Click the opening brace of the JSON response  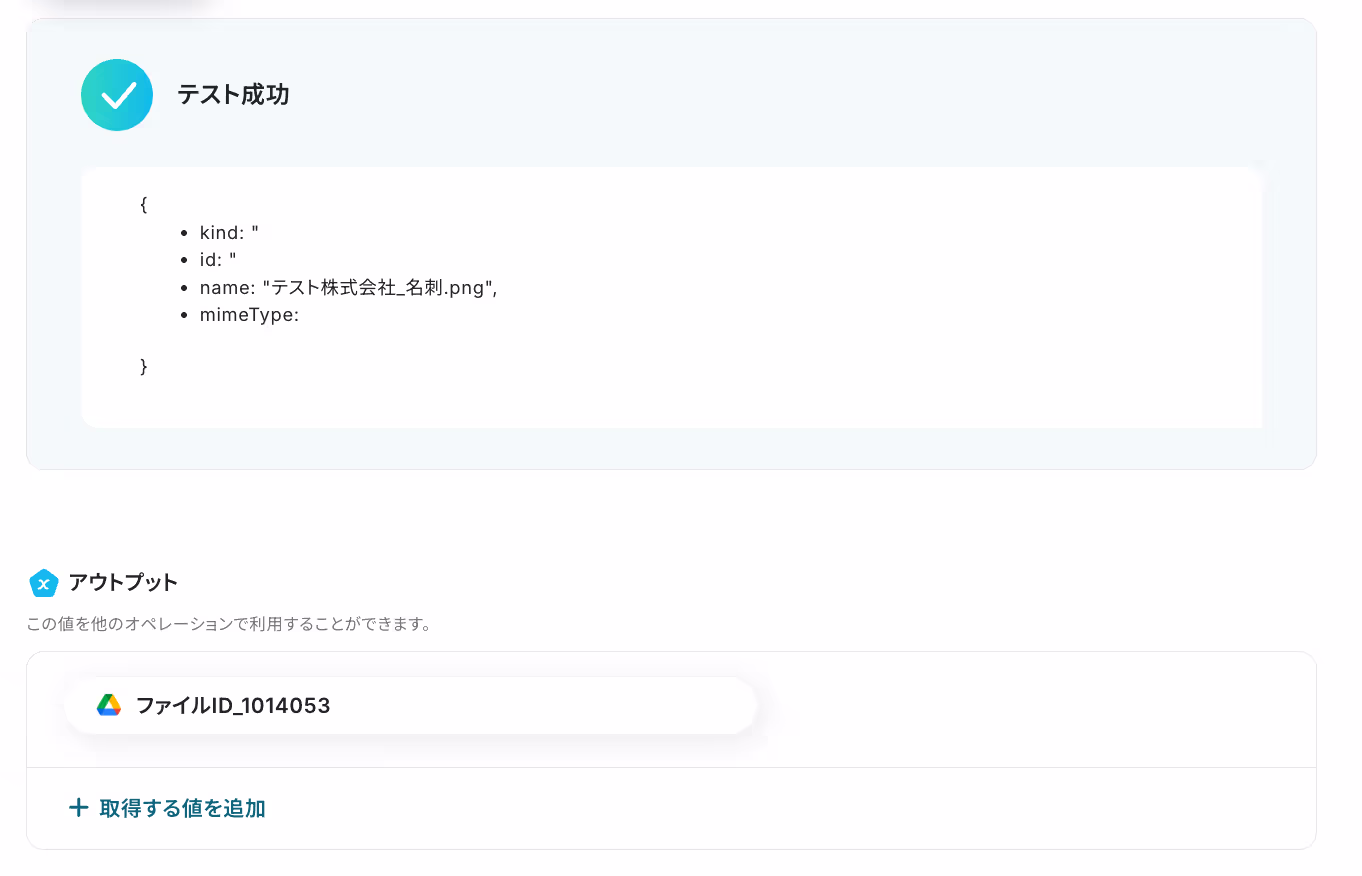pos(144,205)
